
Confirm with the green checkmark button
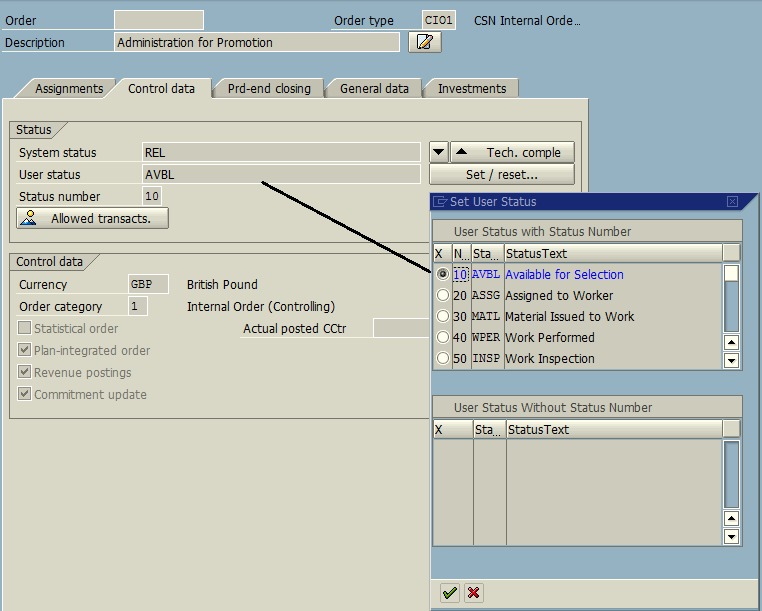coord(450,593)
